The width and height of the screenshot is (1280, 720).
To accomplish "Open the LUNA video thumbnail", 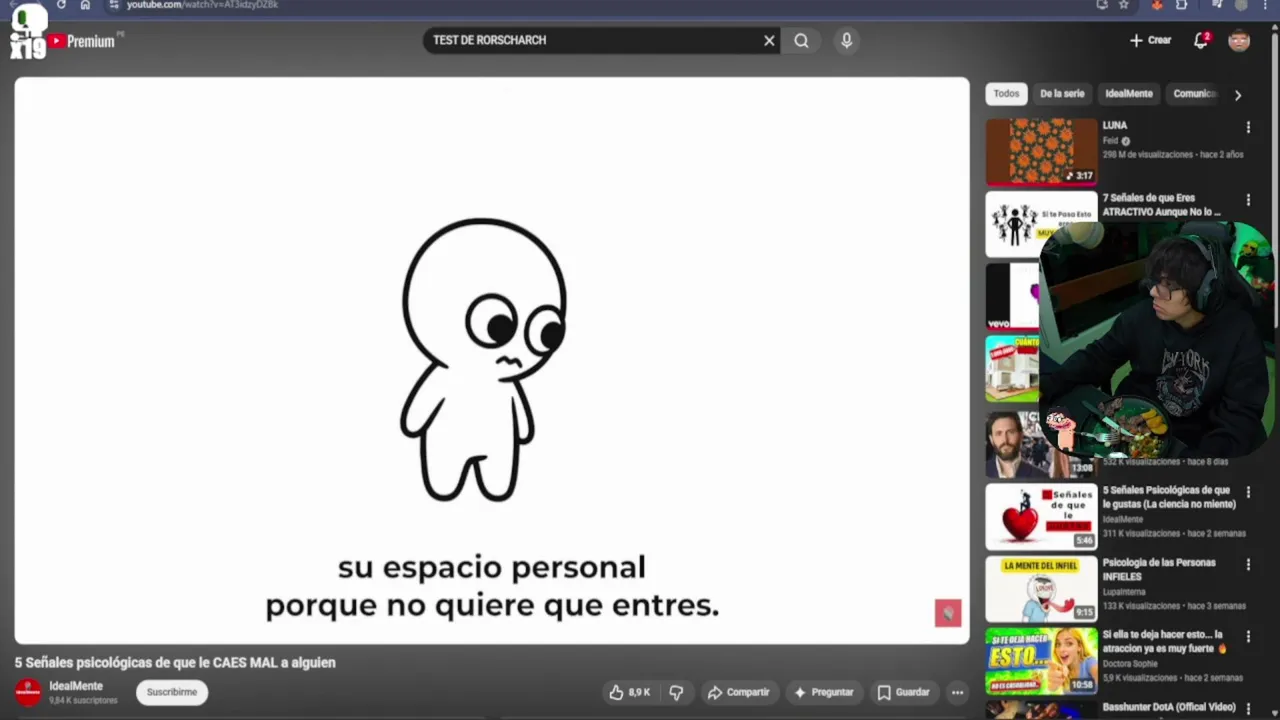I will [x=1041, y=151].
